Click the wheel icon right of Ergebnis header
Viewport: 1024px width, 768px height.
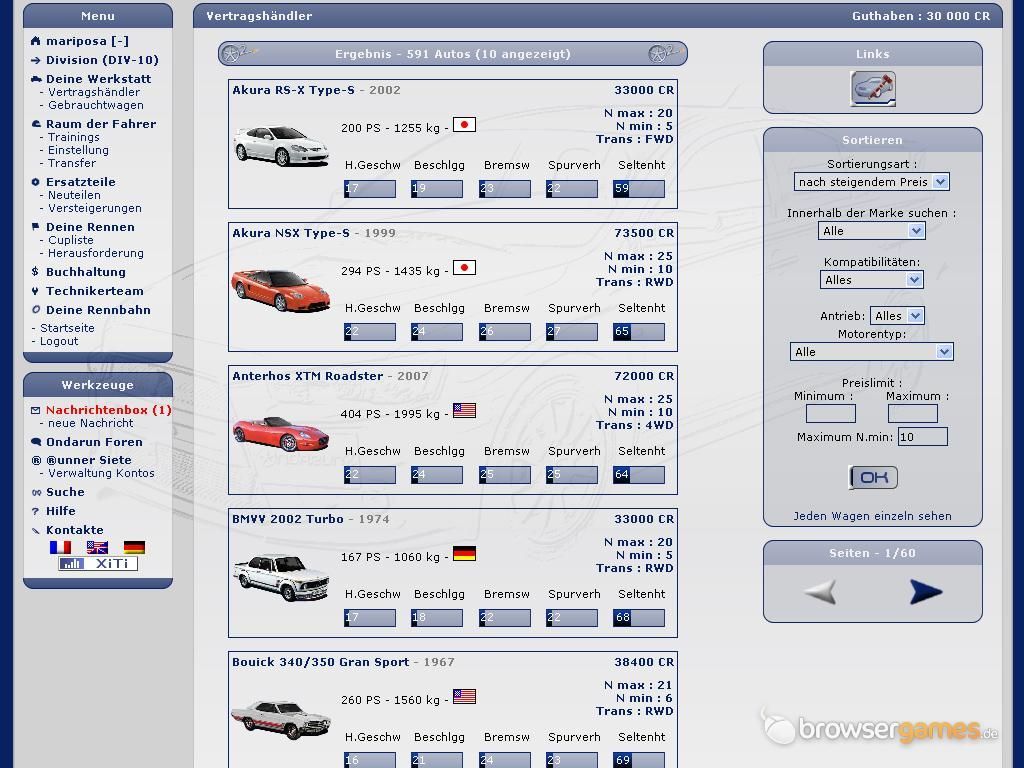(658, 54)
